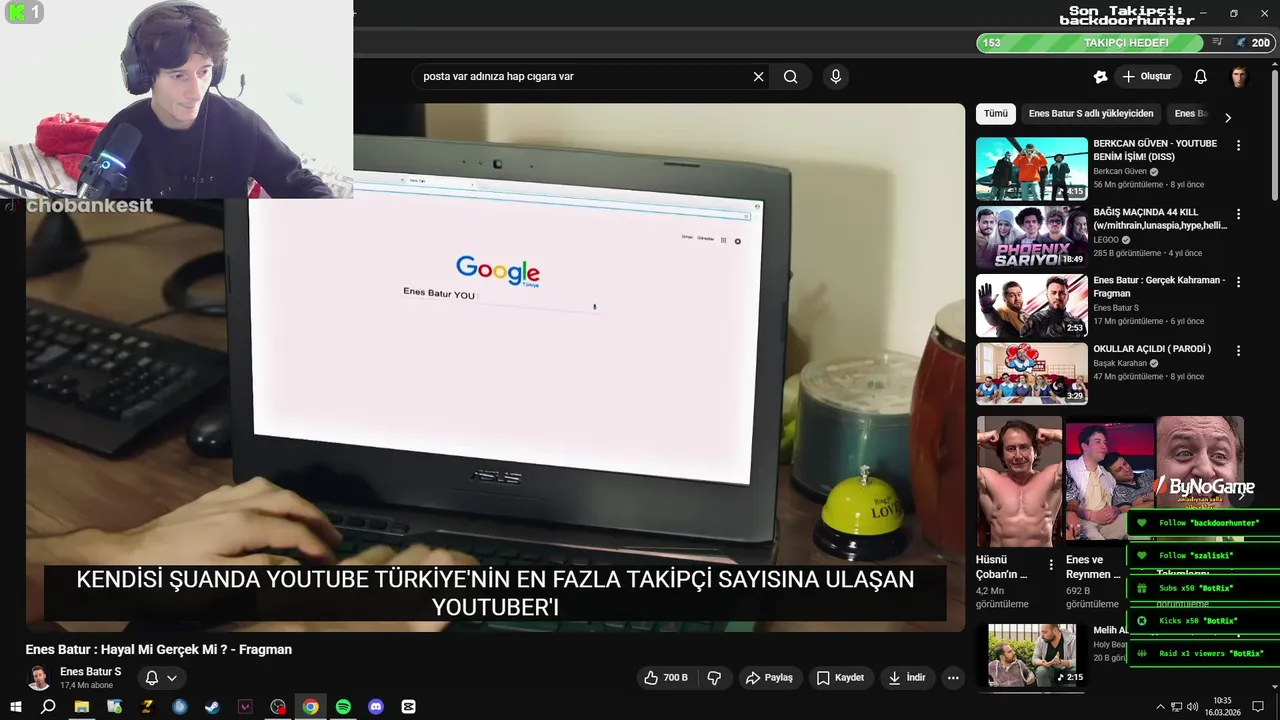Click Berkcan Güven channel name
1280x720 pixels.
[1120, 172]
